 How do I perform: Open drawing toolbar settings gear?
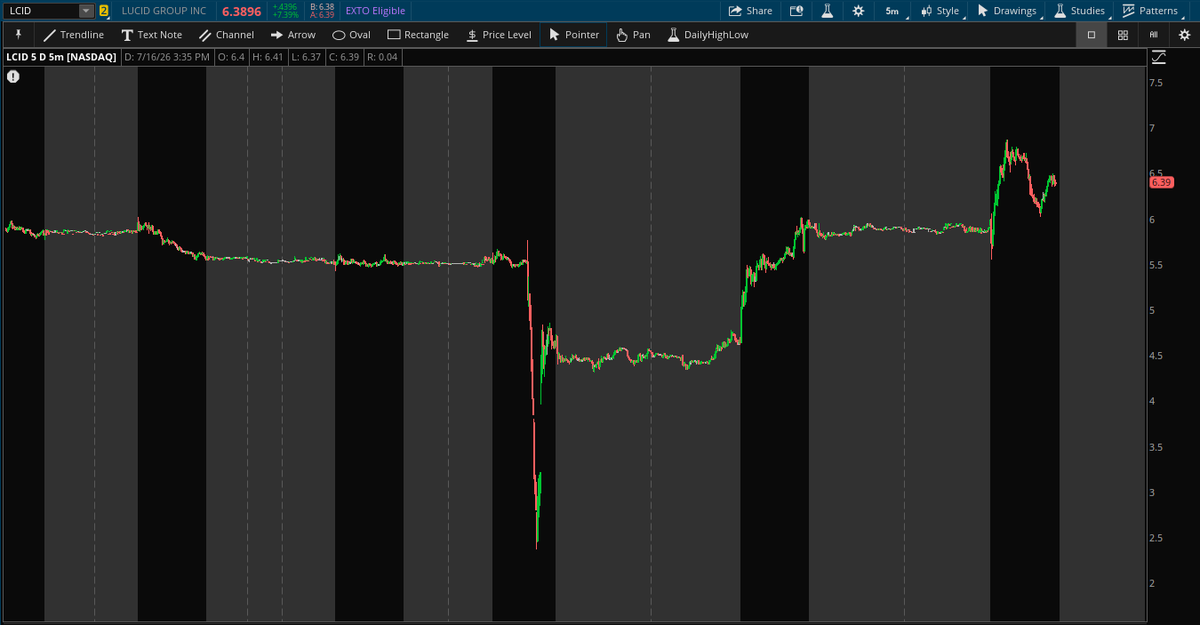pos(1184,34)
